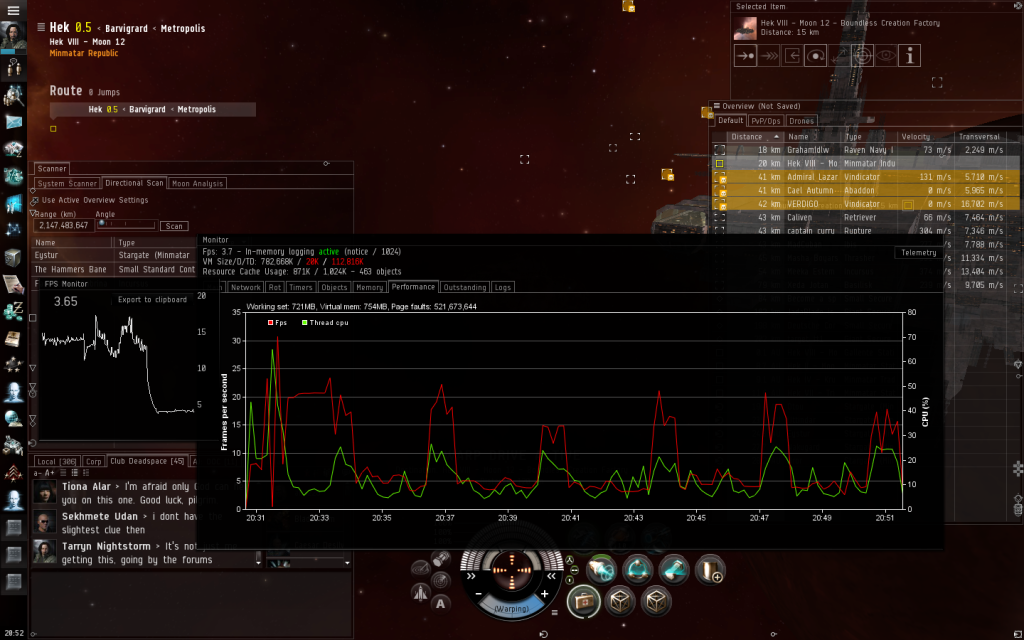The width and height of the screenshot is (1024, 640).
Task: Open the character portrait sheet
Action: 13,37
